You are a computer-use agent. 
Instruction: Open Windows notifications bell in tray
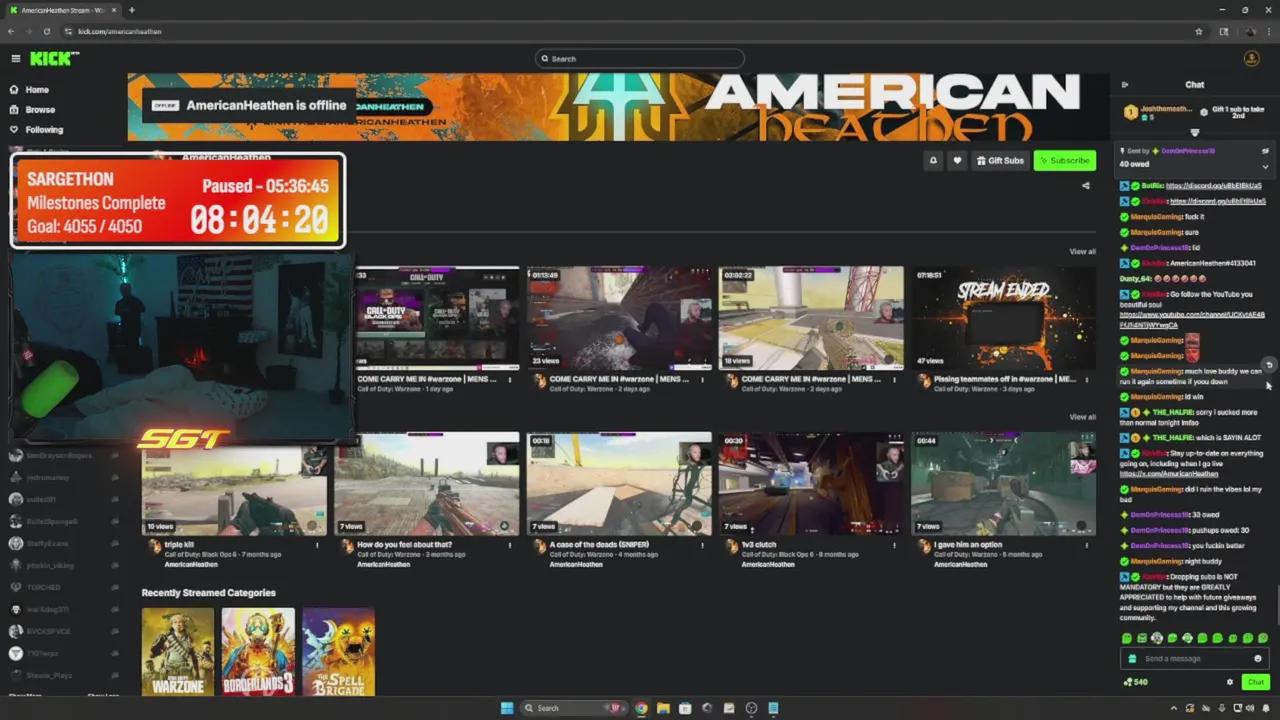click(x=1265, y=708)
